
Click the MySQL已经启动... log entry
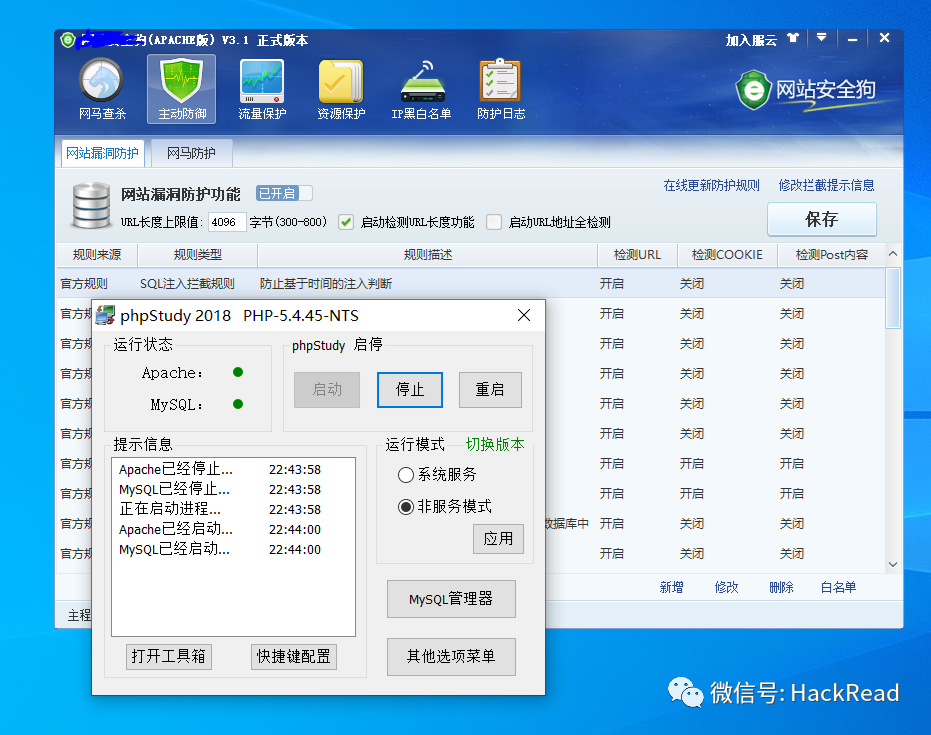(220, 550)
